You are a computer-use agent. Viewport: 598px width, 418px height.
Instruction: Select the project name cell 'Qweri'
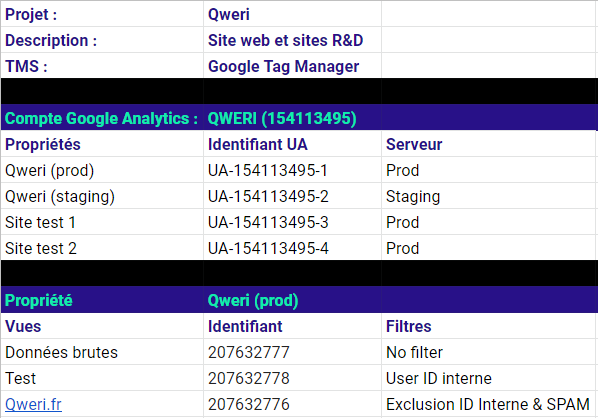tap(293, 14)
